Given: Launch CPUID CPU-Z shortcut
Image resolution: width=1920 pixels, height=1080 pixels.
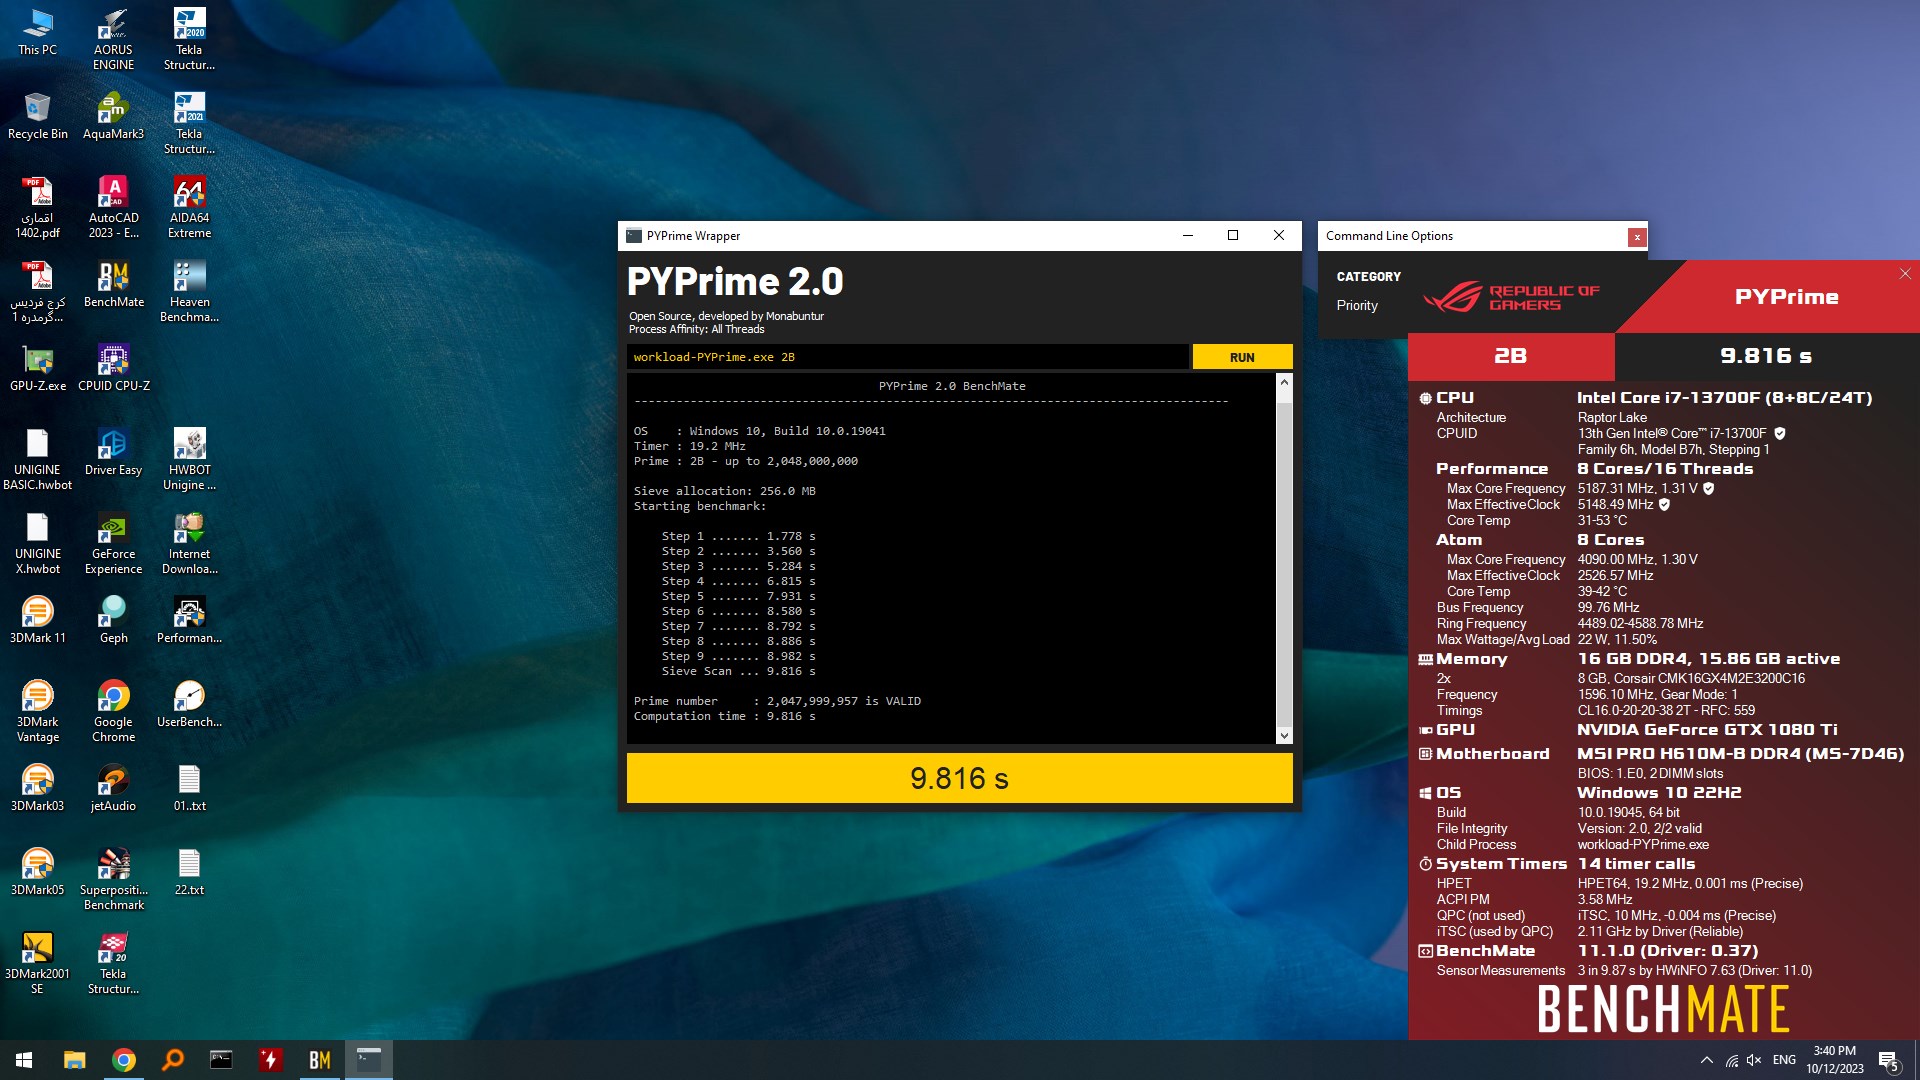Looking at the screenshot, I should (x=113, y=368).
